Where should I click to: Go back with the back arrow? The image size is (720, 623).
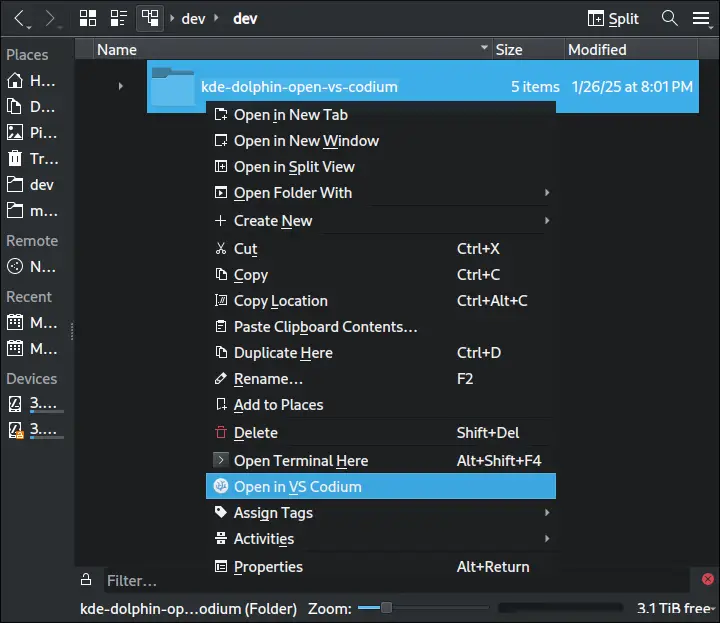19,19
